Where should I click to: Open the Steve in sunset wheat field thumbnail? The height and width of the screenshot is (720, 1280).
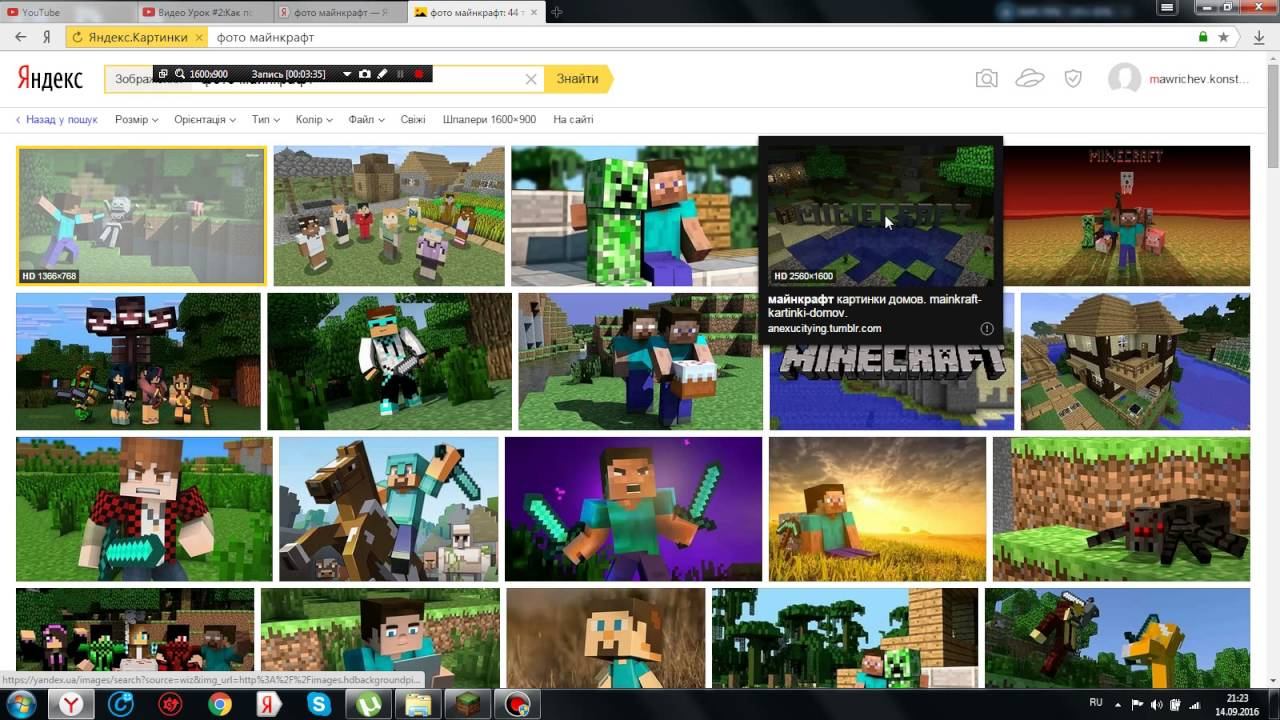[877, 509]
